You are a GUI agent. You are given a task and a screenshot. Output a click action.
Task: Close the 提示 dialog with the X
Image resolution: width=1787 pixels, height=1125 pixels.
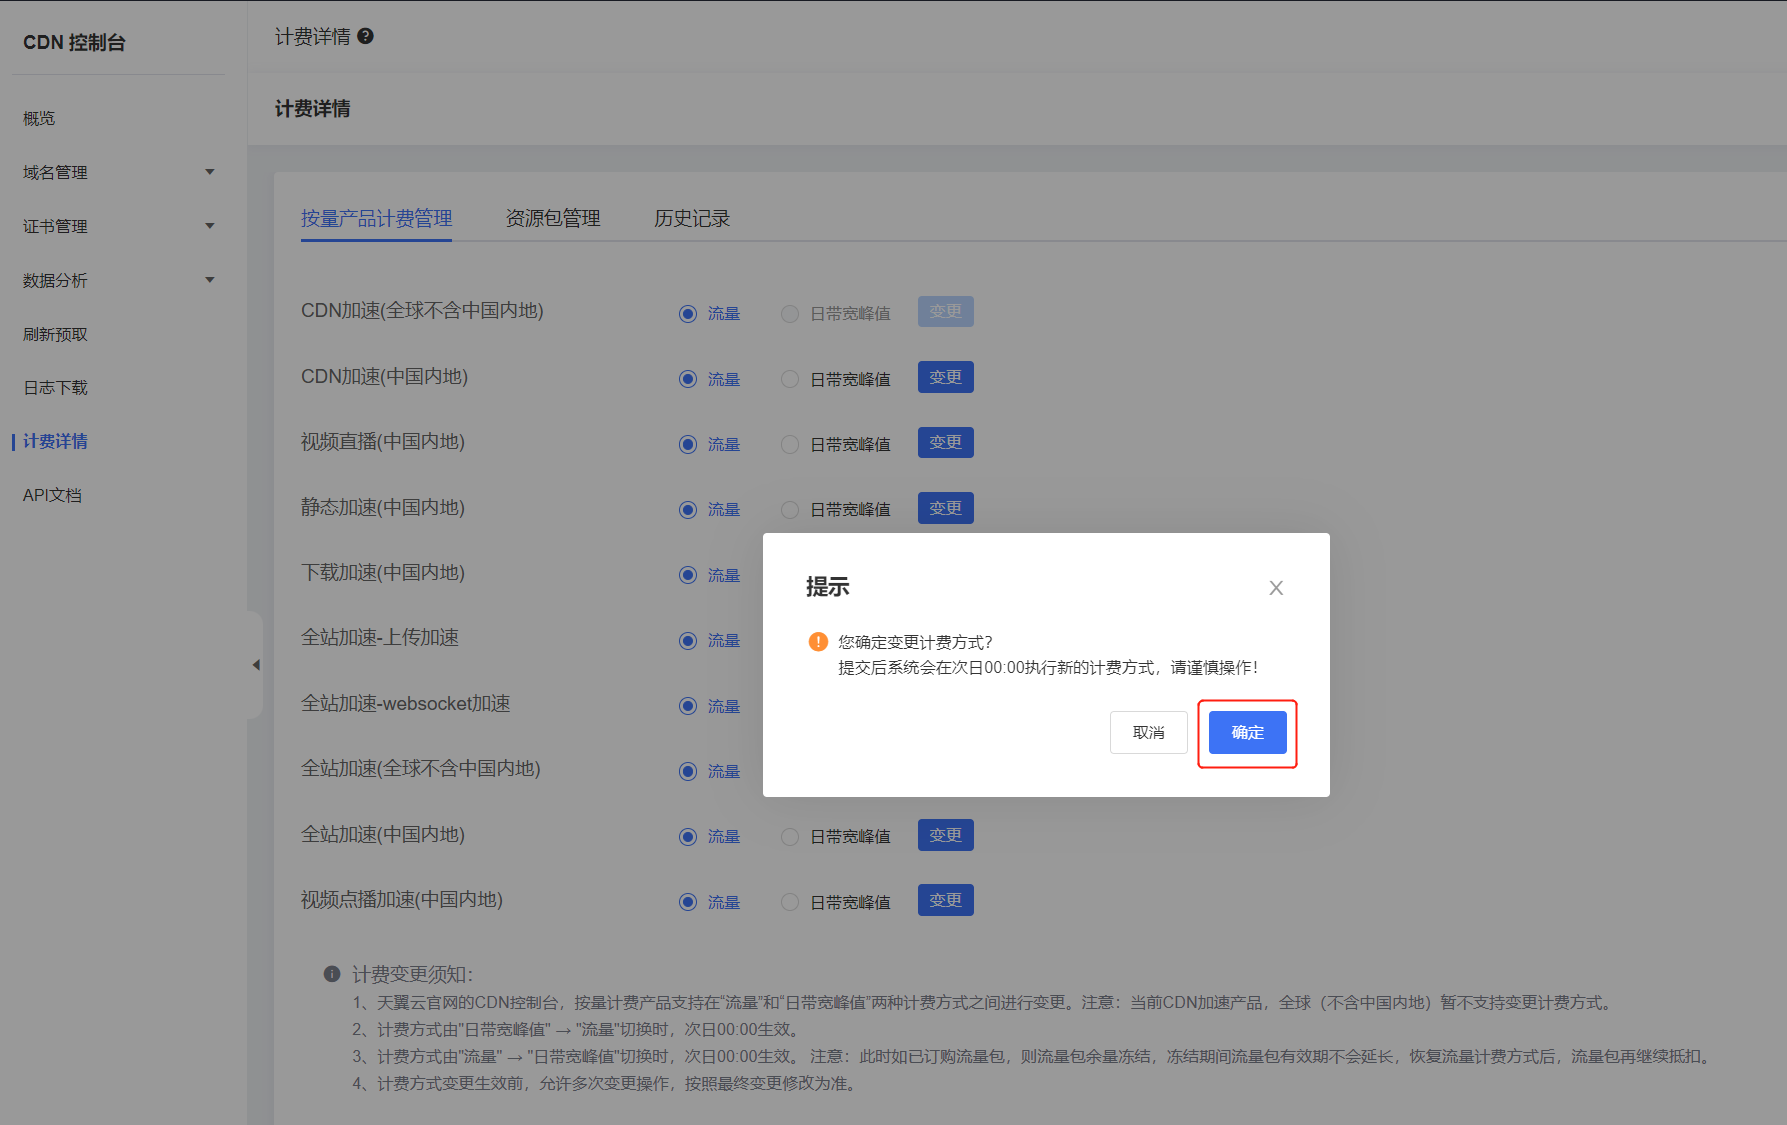(x=1276, y=588)
